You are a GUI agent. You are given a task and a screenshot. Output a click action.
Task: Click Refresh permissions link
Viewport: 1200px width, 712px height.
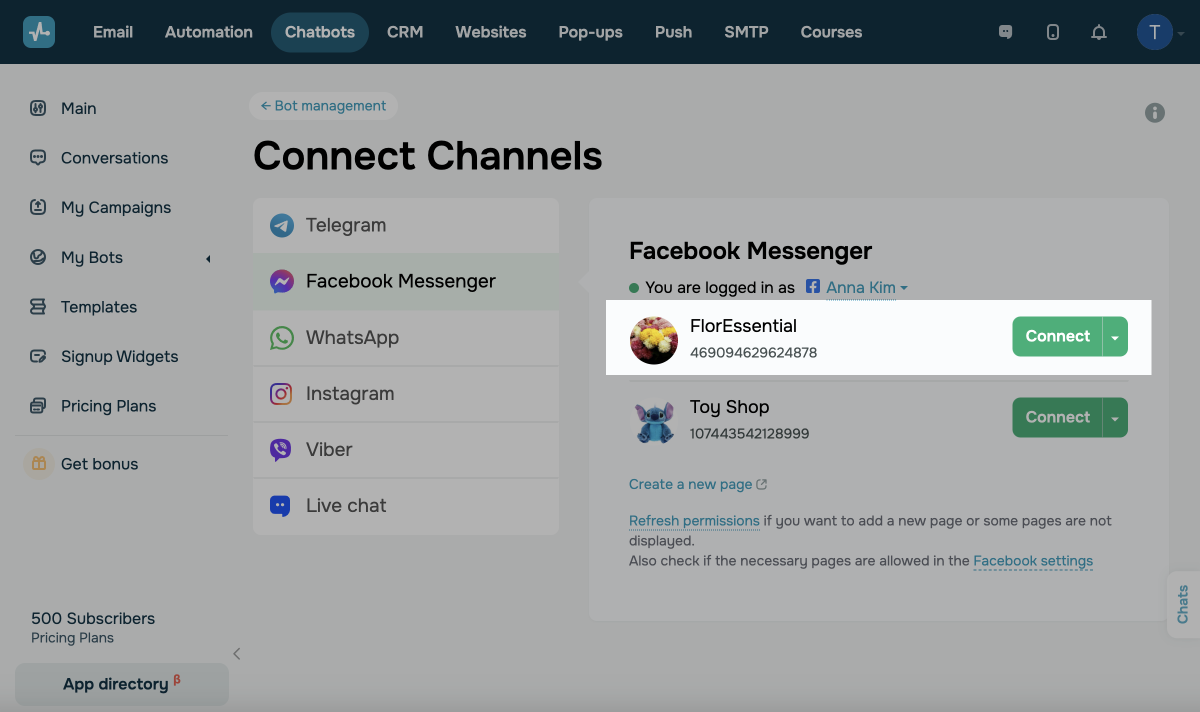click(694, 521)
